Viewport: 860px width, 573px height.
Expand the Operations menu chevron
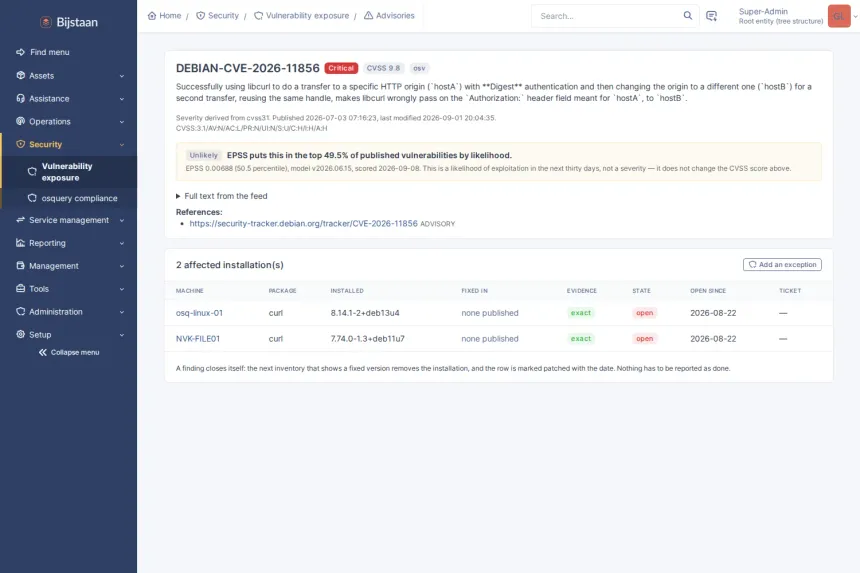click(x=122, y=122)
